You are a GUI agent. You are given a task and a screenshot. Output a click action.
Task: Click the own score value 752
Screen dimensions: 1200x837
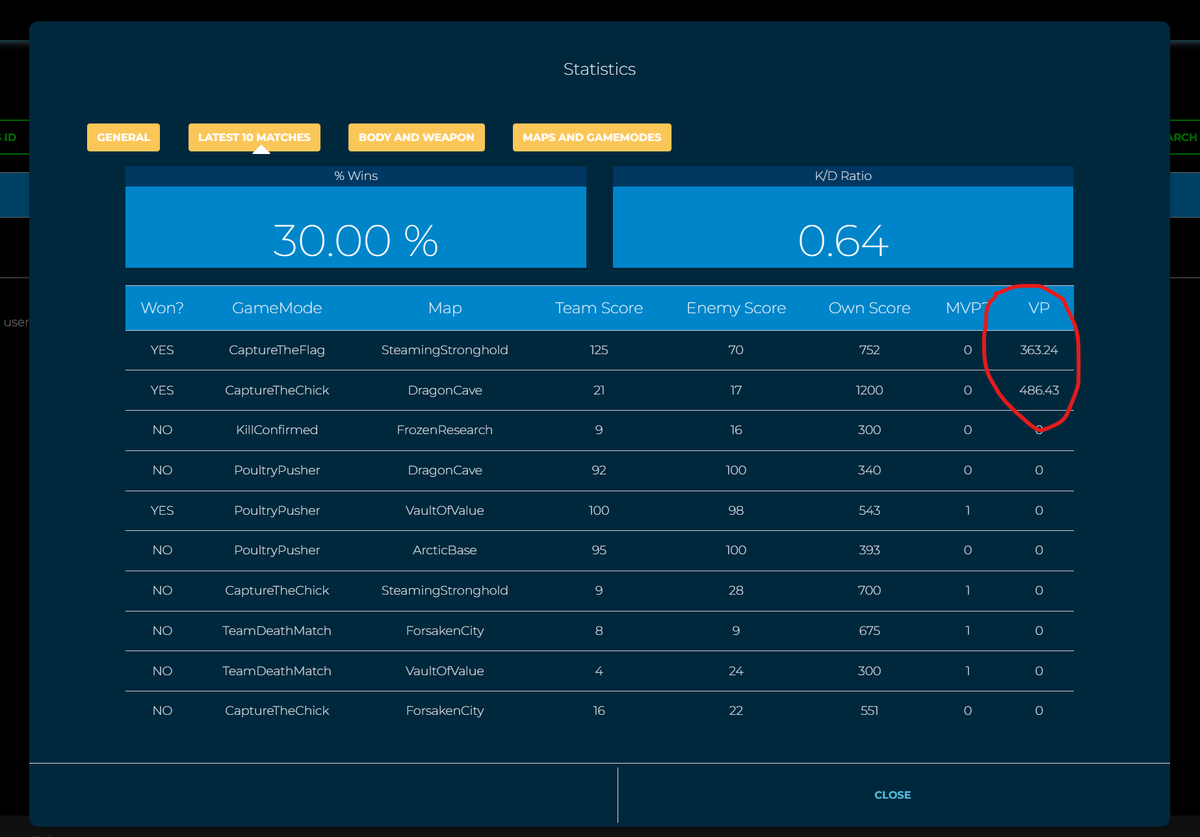coord(870,350)
